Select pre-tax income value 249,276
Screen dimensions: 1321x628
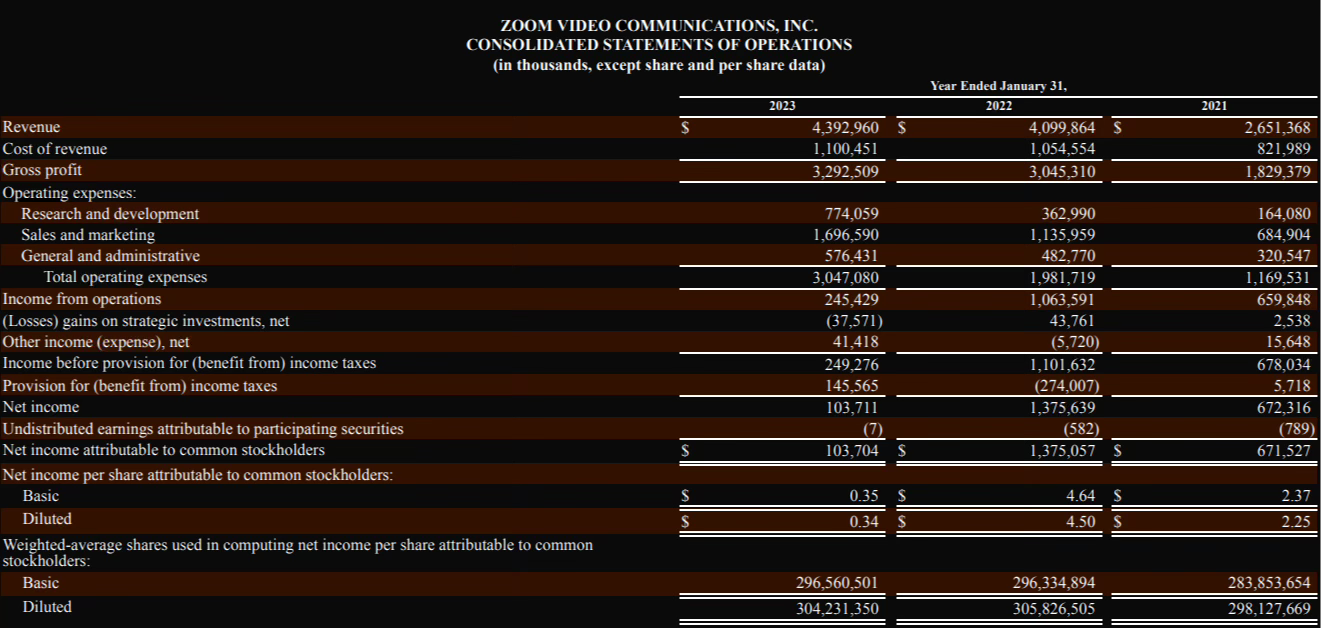coord(852,364)
